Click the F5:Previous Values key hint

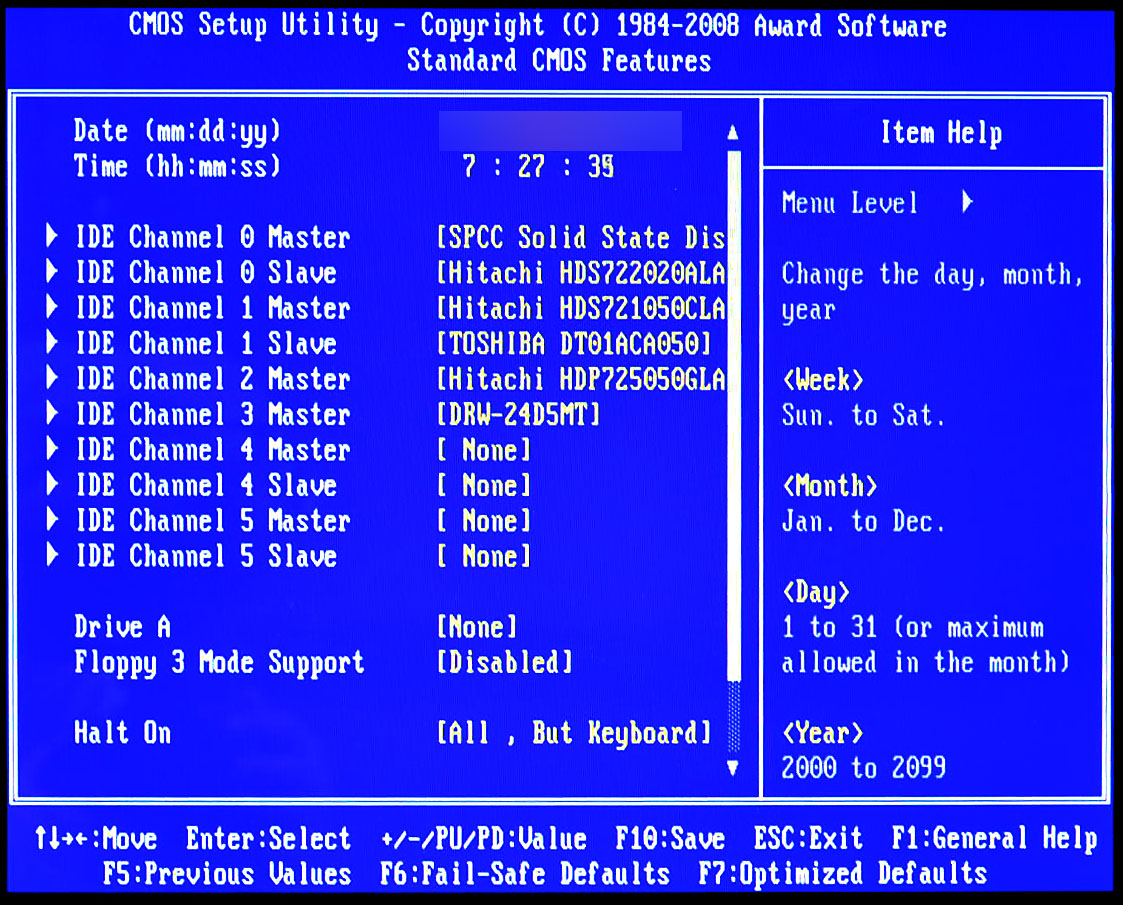coord(226,874)
